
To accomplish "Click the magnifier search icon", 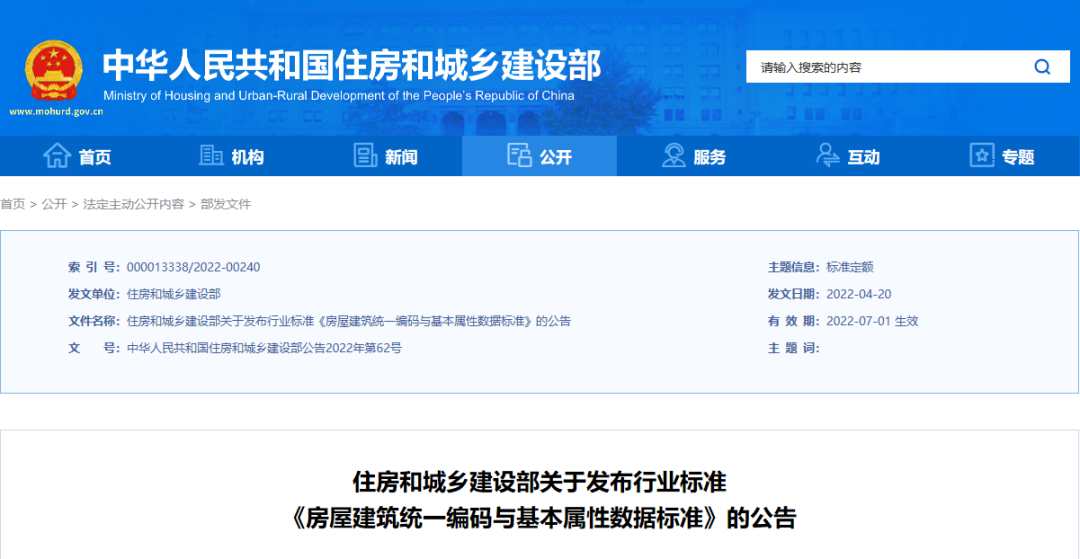I will click(x=1042, y=67).
